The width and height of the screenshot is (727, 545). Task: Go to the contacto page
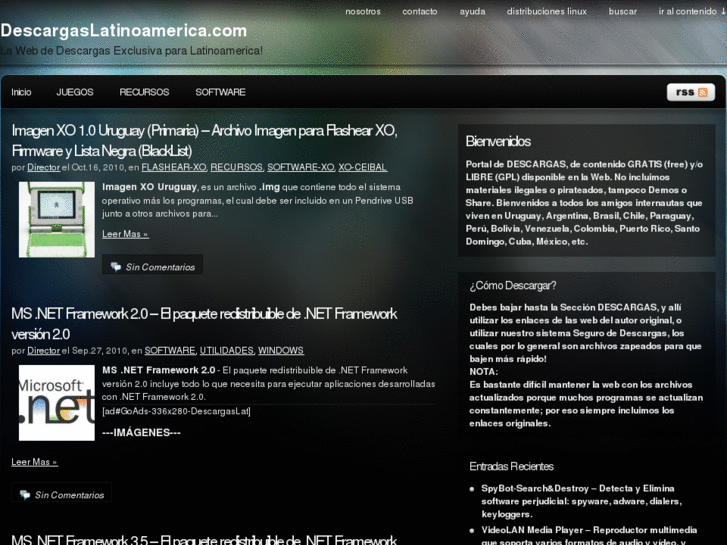pyautogui.click(x=420, y=12)
